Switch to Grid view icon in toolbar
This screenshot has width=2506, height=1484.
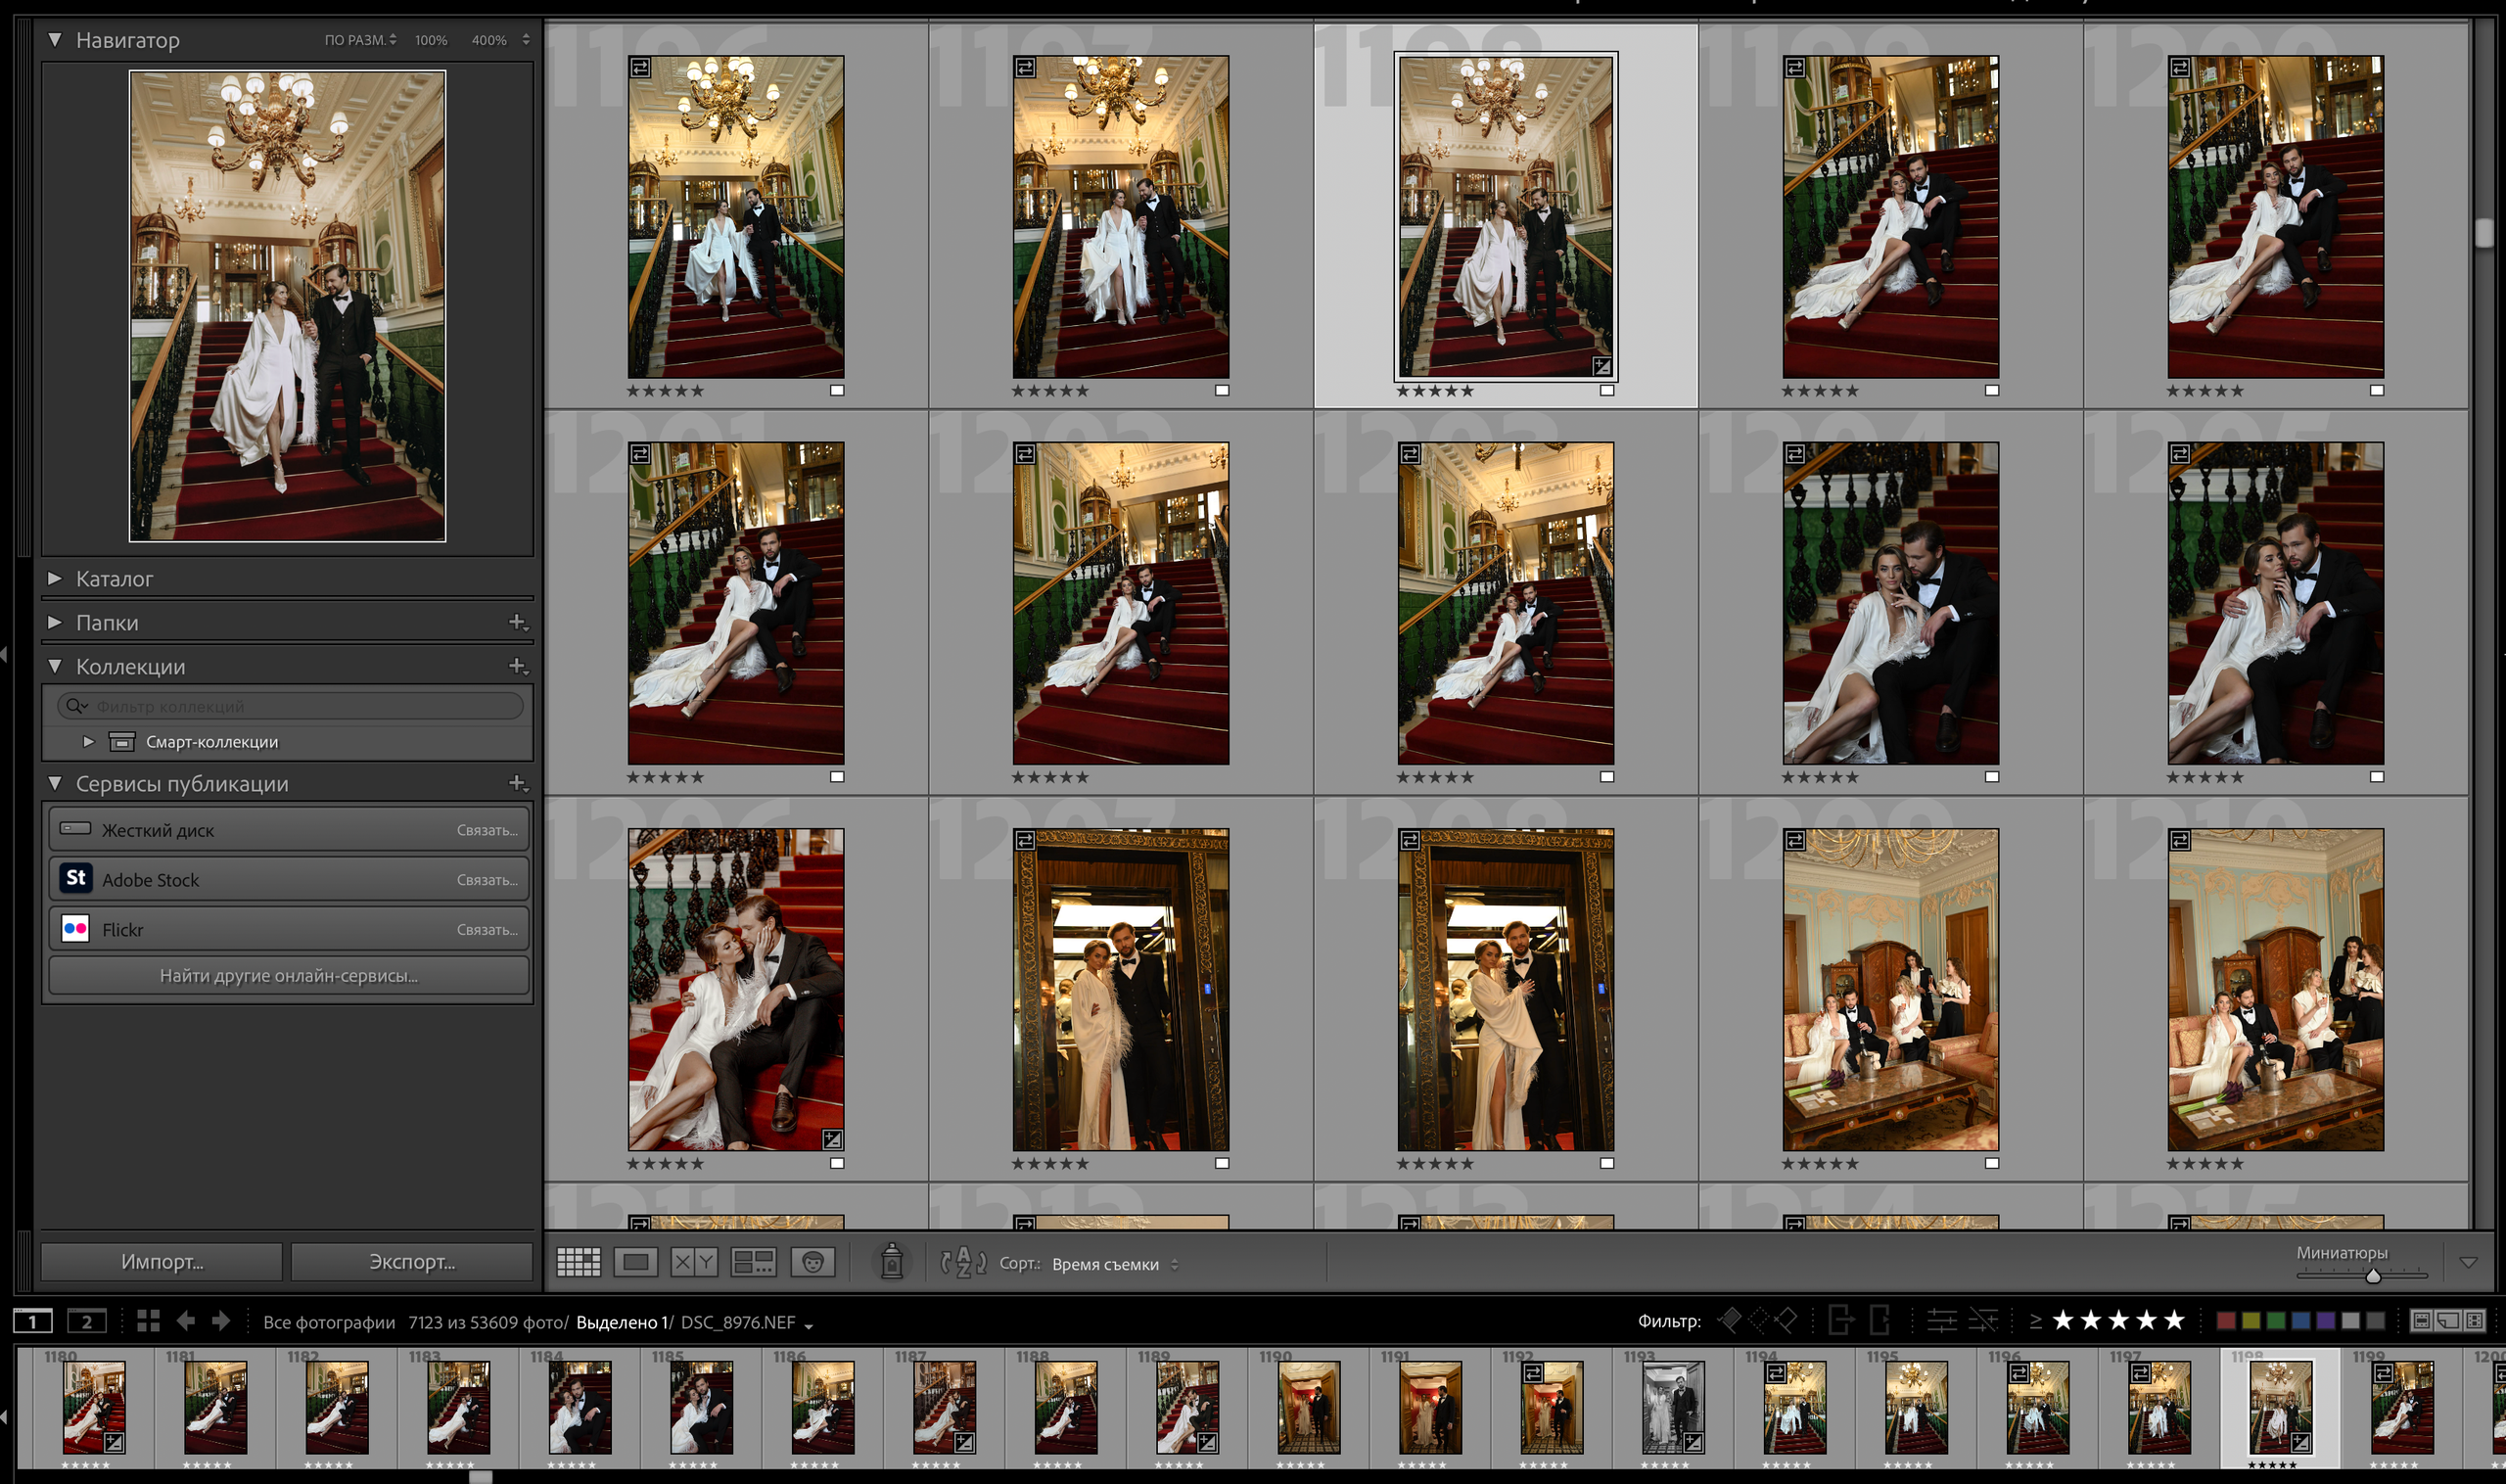pos(578,1262)
